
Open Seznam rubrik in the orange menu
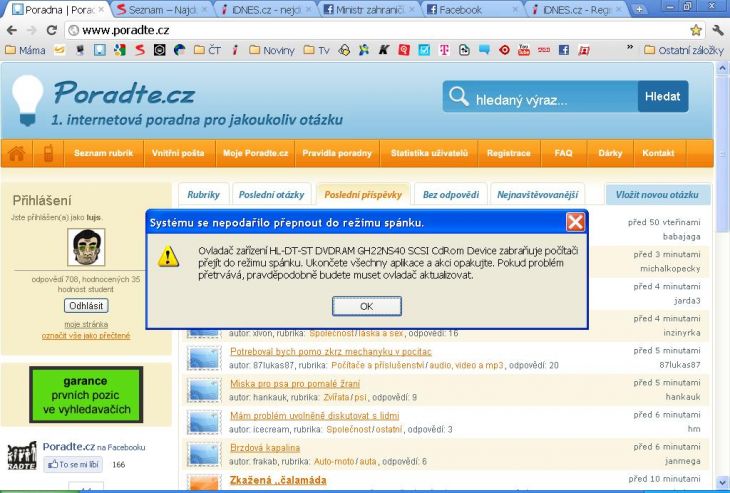pyautogui.click(x=103, y=153)
